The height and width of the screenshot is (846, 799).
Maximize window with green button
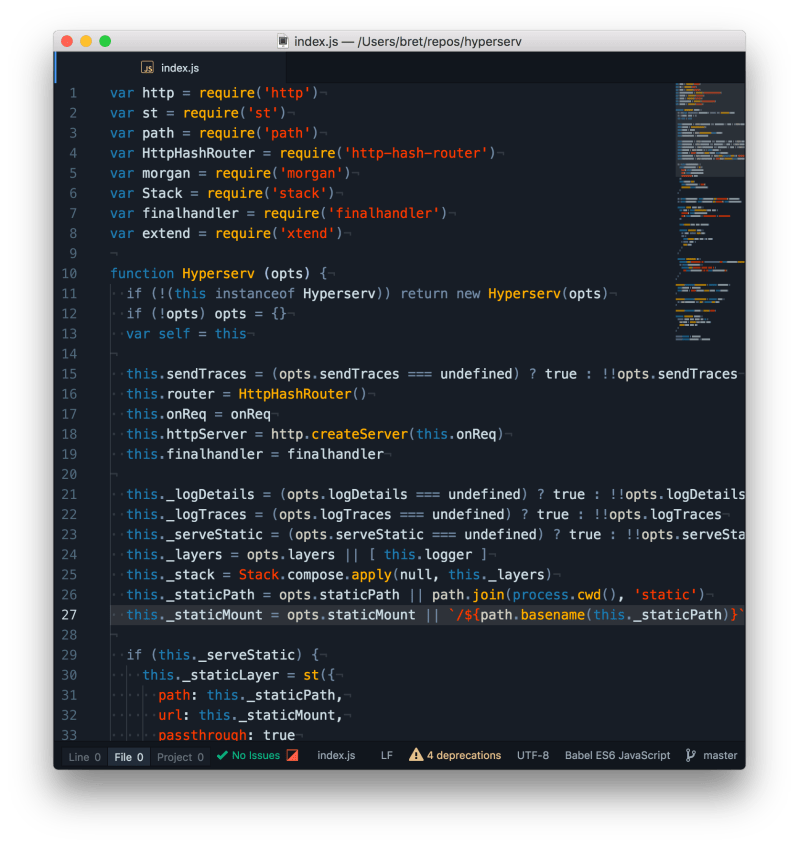[x=105, y=42]
